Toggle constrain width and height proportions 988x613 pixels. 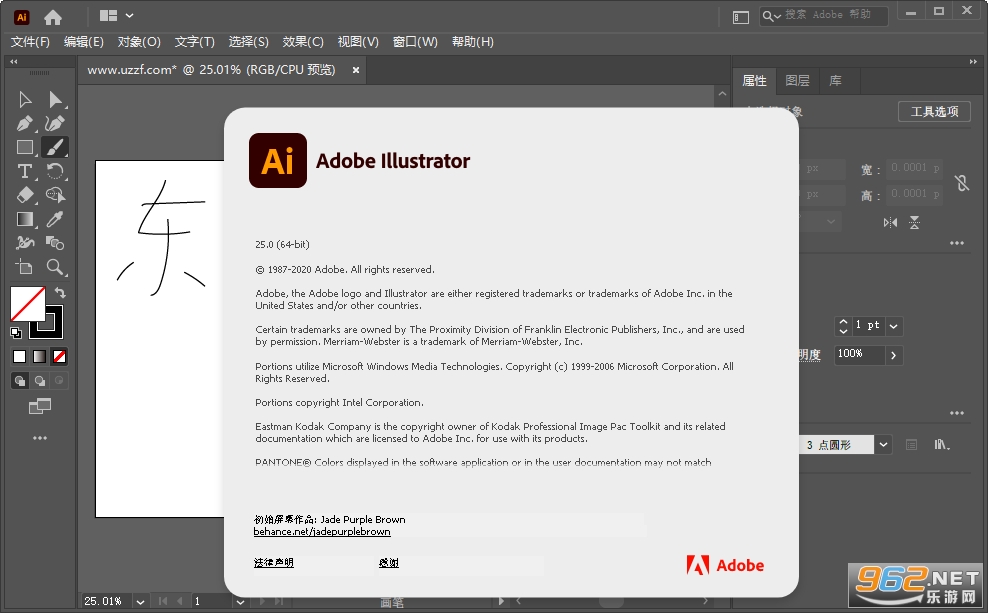[962, 183]
